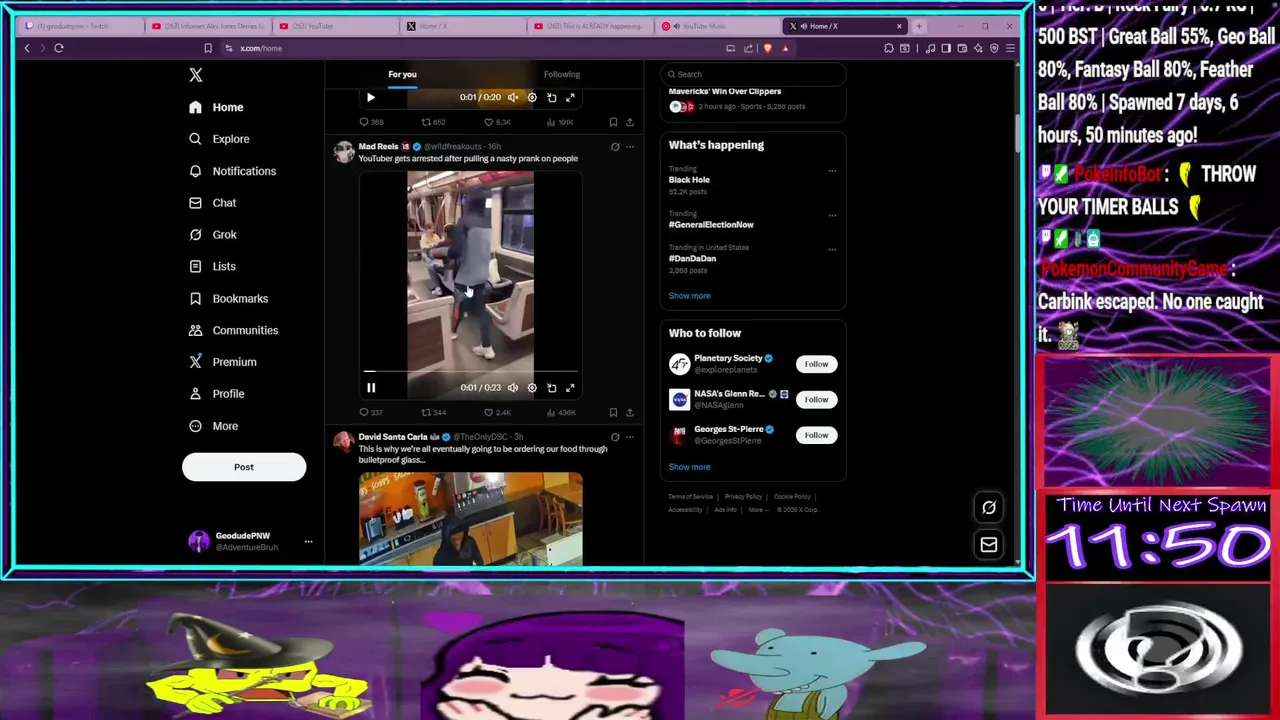Open Lists from the sidebar
Screen dimensions: 1280x720
click(212, 267)
